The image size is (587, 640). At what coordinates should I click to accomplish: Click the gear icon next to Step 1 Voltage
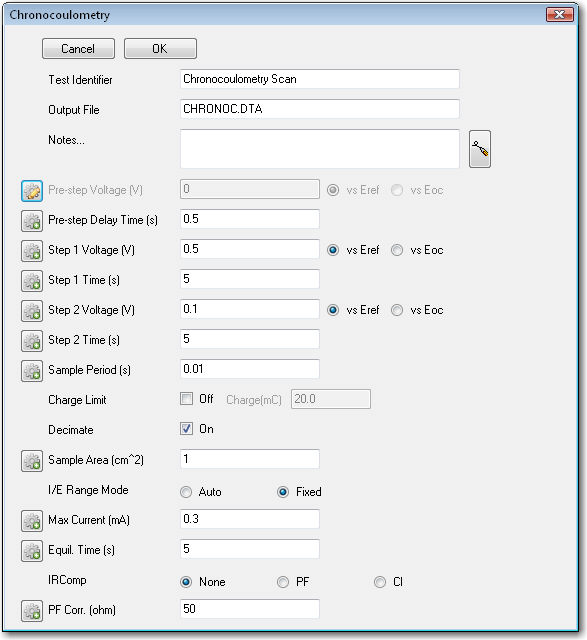coord(32,251)
